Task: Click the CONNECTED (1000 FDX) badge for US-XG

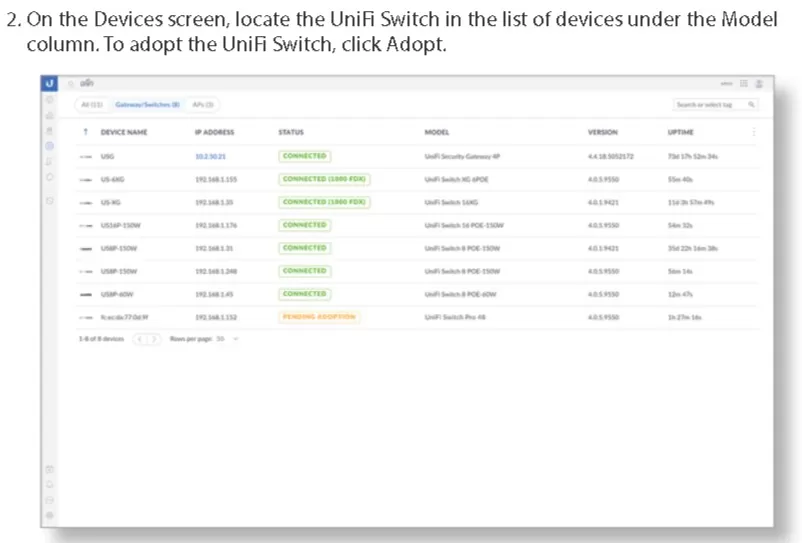Action: click(x=324, y=202)
